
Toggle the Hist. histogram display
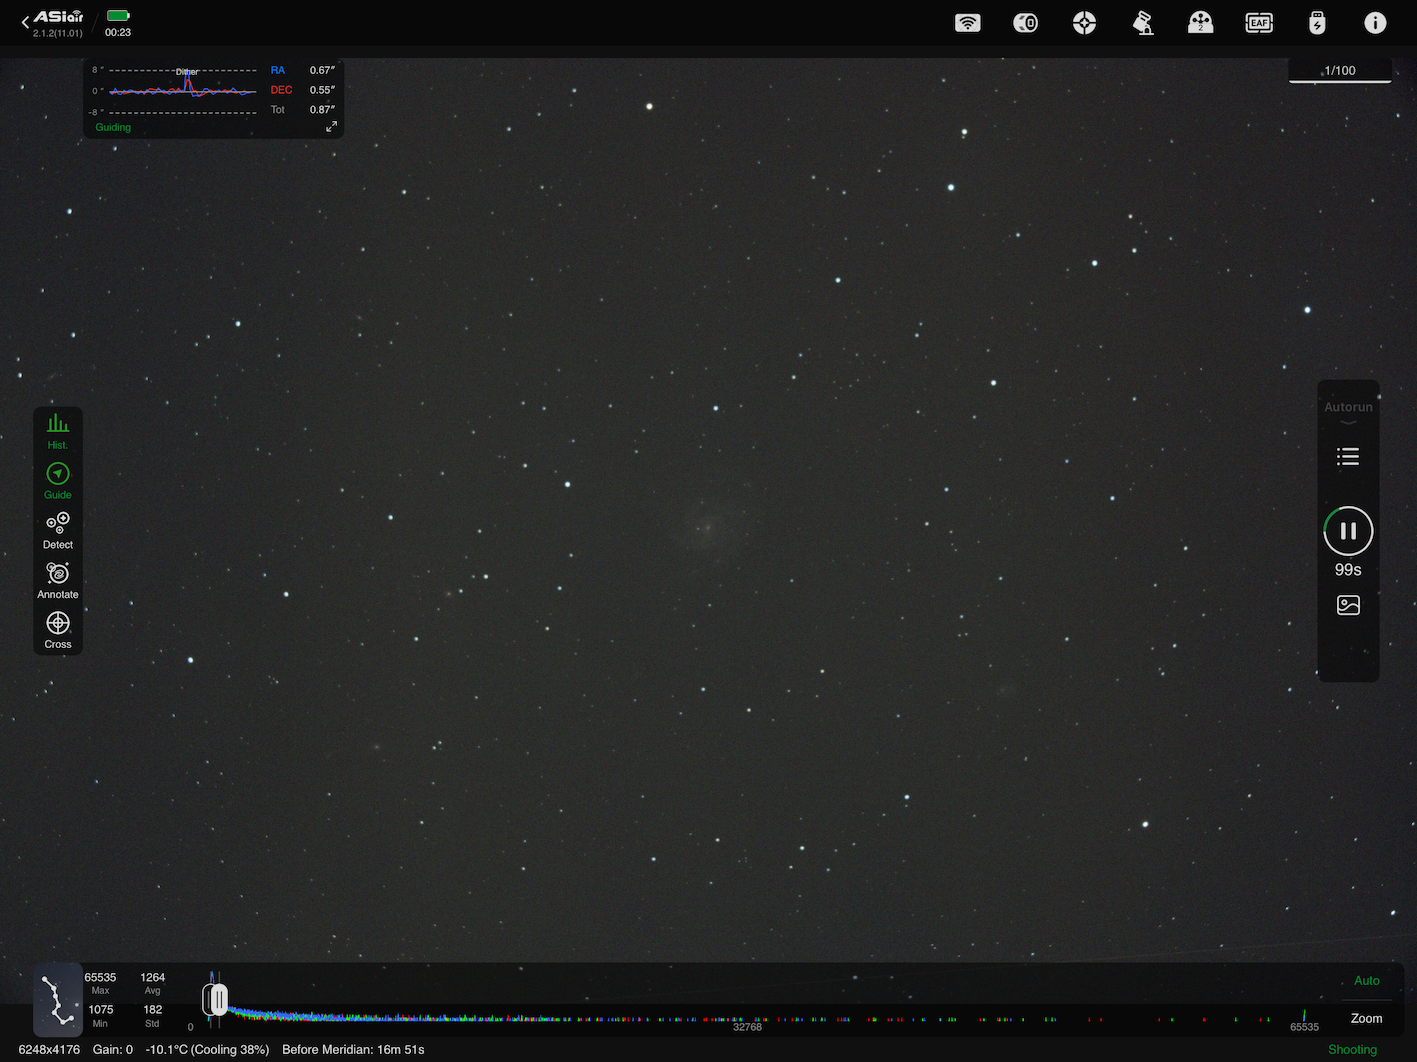tap(58, 431)
